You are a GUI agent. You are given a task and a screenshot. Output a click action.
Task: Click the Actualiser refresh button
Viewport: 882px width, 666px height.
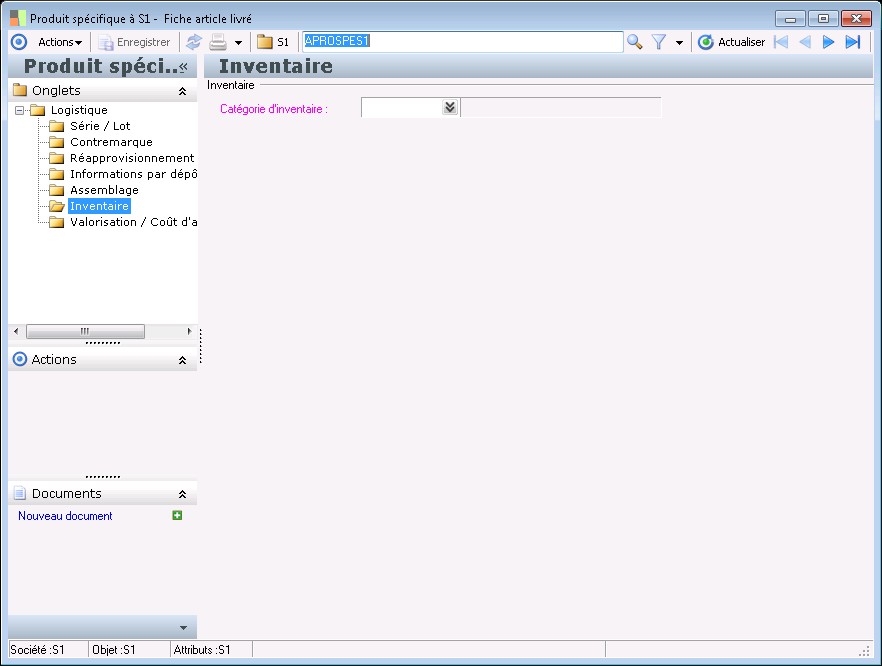(x=731, y=42)
